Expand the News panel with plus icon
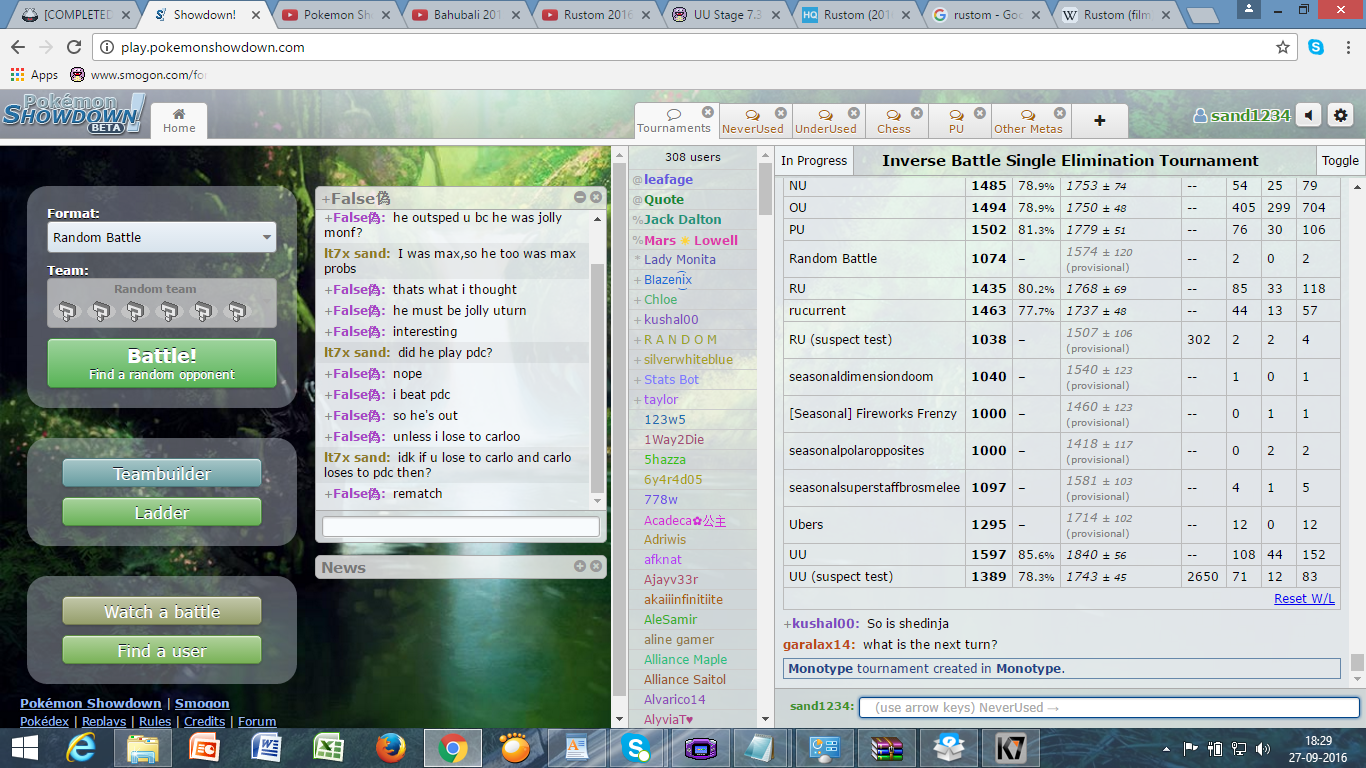The width and height of the screenshot is (1366, 768). [580, 566]
